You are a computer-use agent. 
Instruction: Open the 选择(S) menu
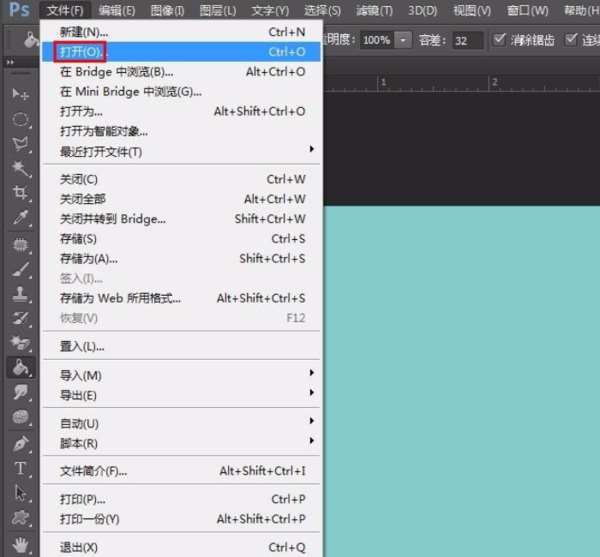(x=323, y=10)
